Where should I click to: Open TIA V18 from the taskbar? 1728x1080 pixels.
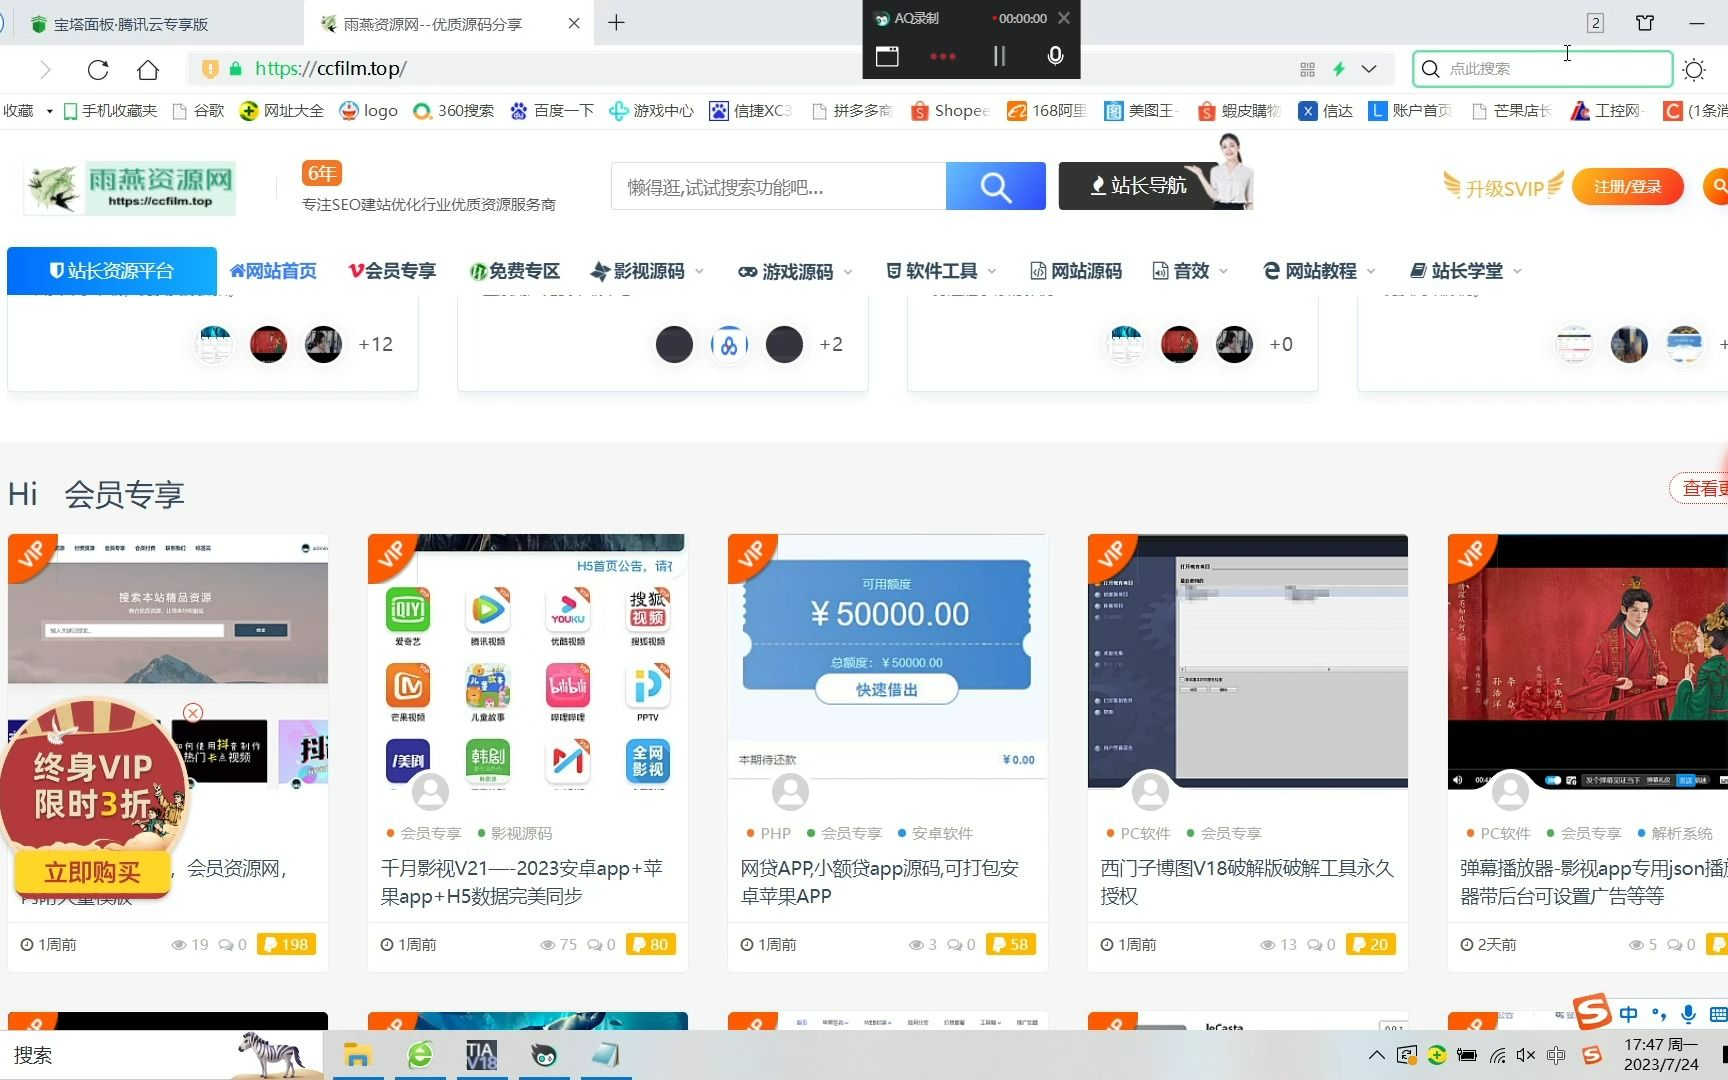tap(482, 1055)
